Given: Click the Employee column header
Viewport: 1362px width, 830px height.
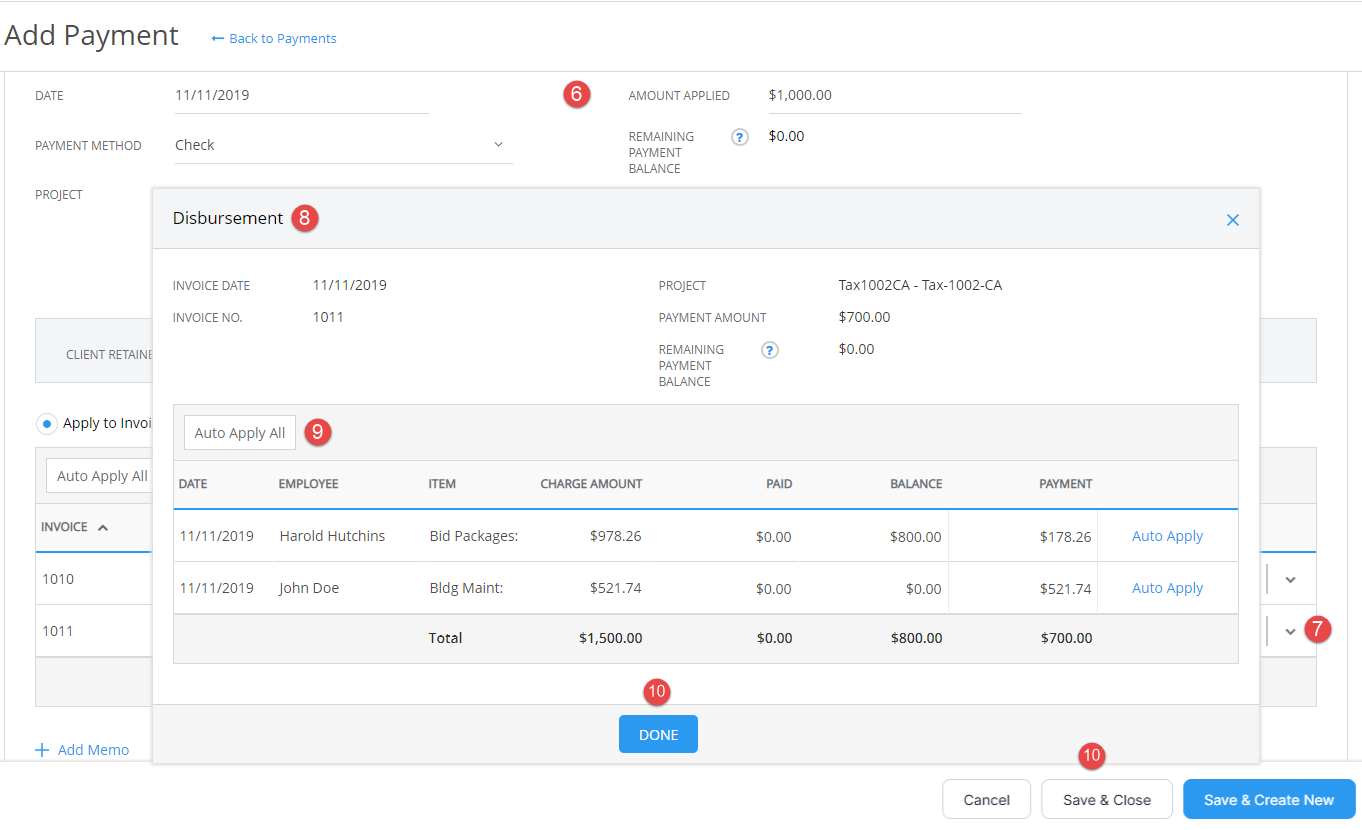Looking at the screenshot, I should tap(309, 484).
